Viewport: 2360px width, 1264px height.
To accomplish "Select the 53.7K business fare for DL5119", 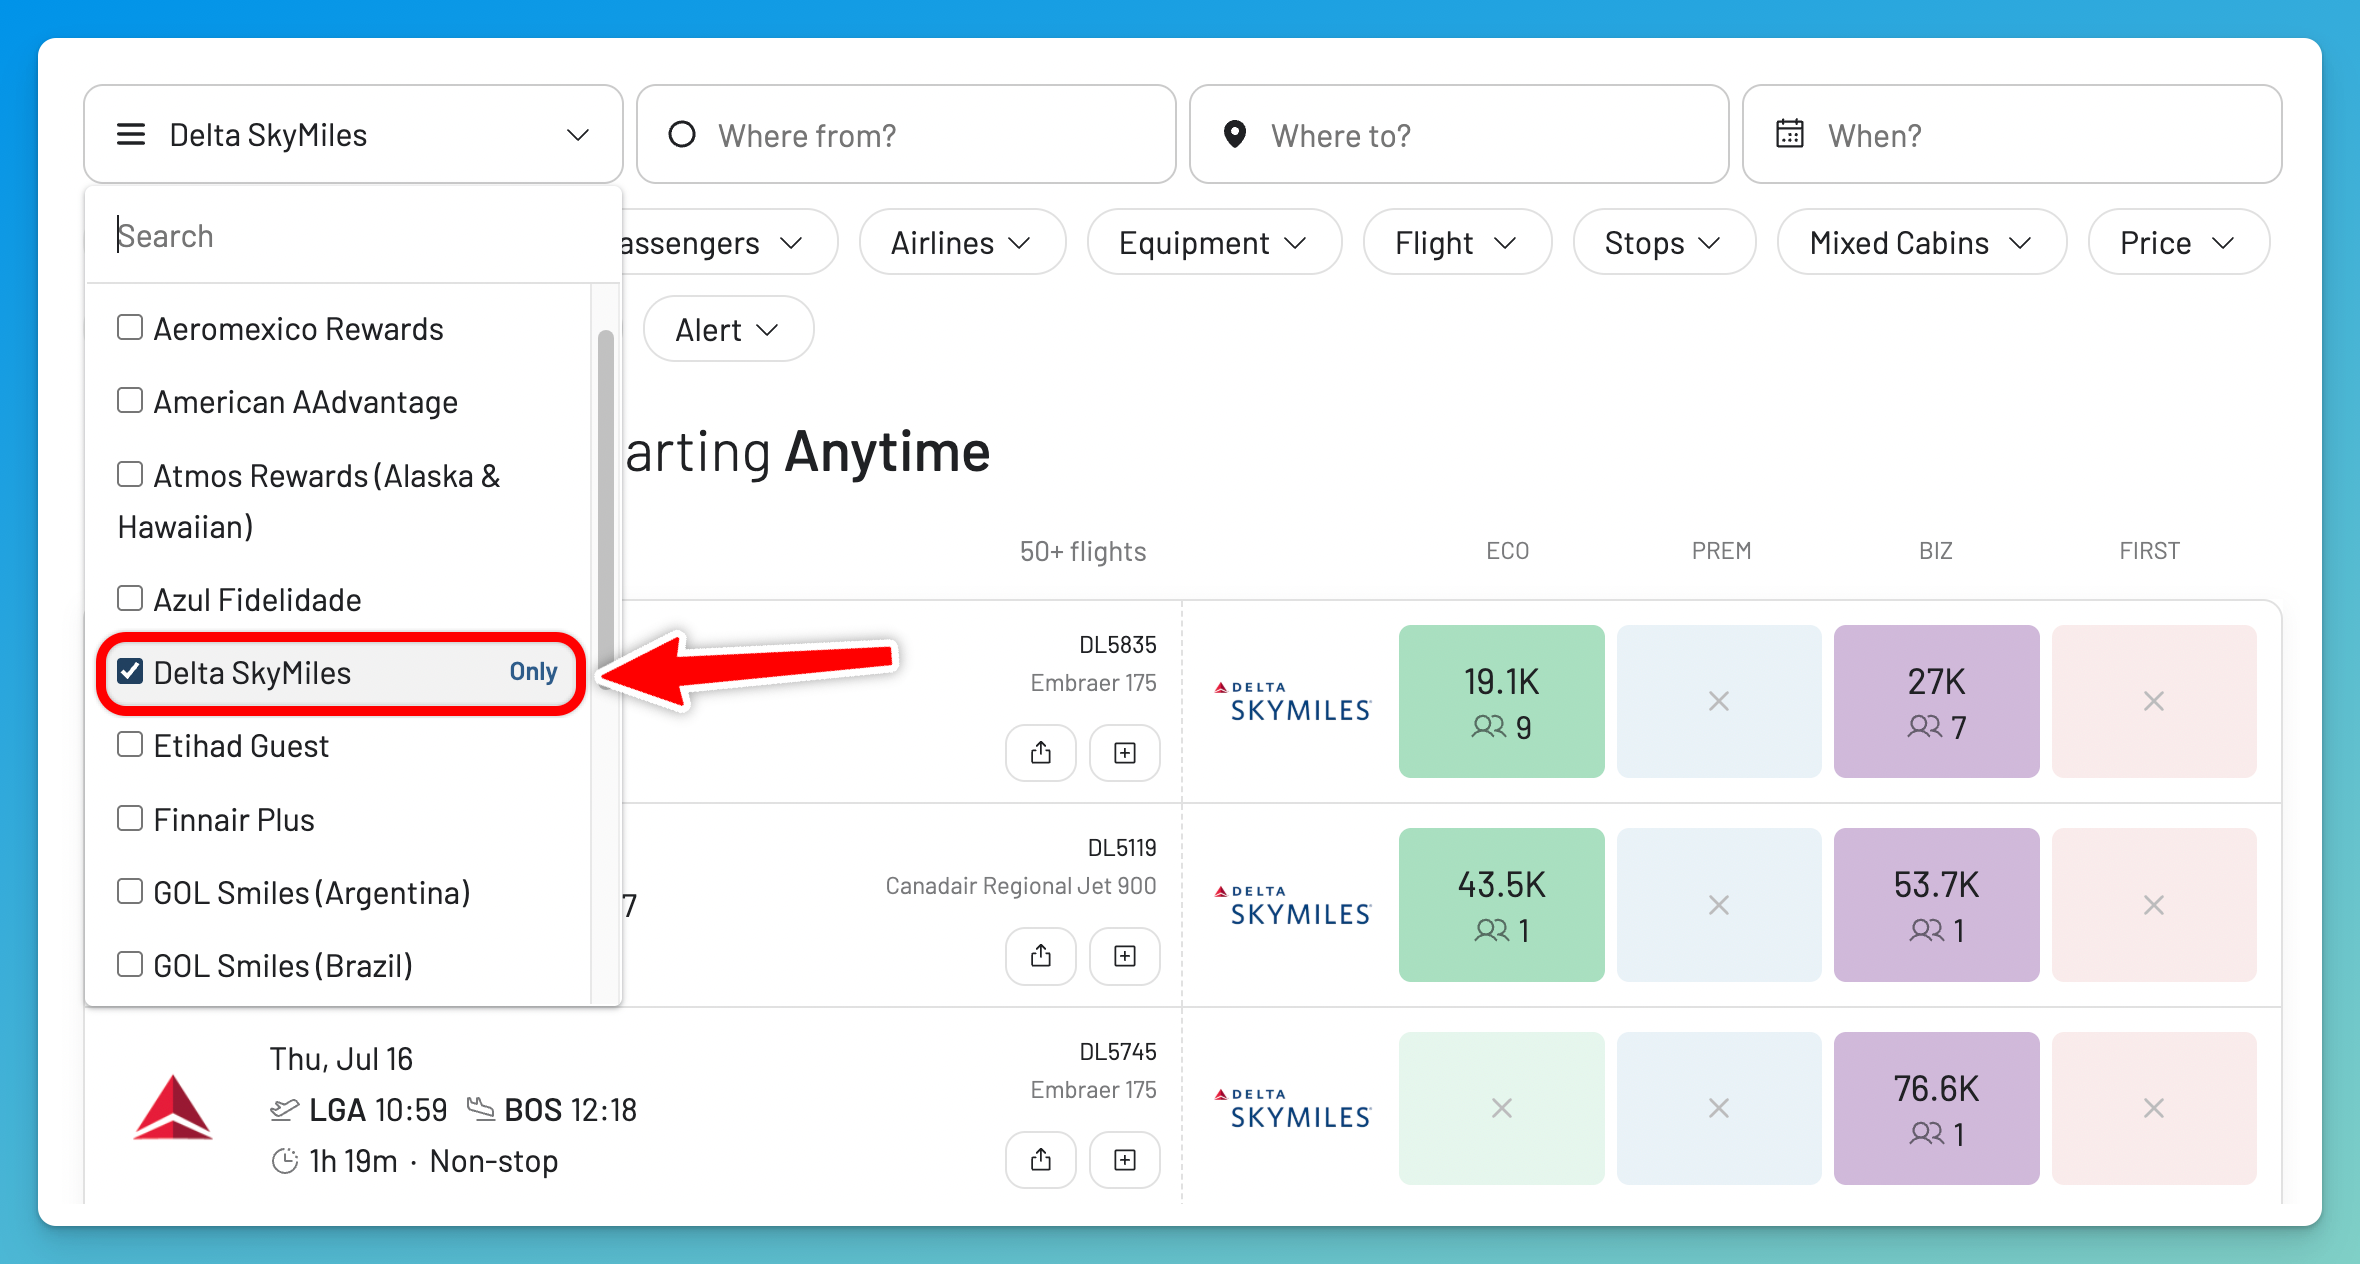I will (x=1936, y=905).
